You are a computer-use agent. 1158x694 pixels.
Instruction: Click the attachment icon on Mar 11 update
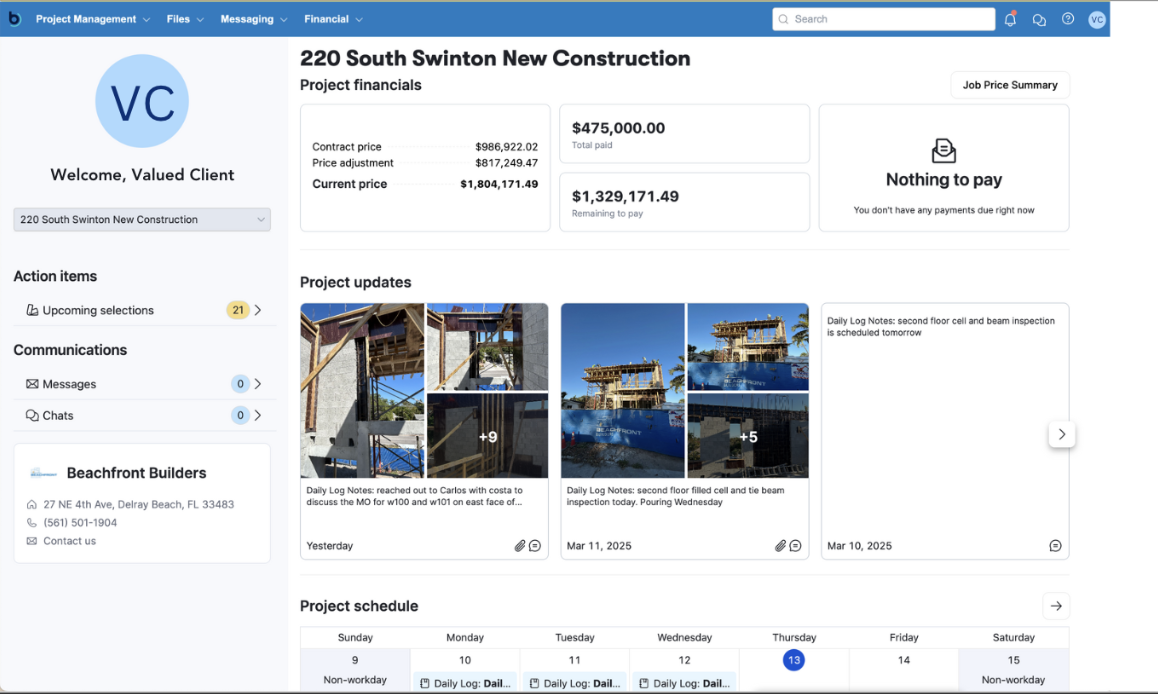coord(780,546)
